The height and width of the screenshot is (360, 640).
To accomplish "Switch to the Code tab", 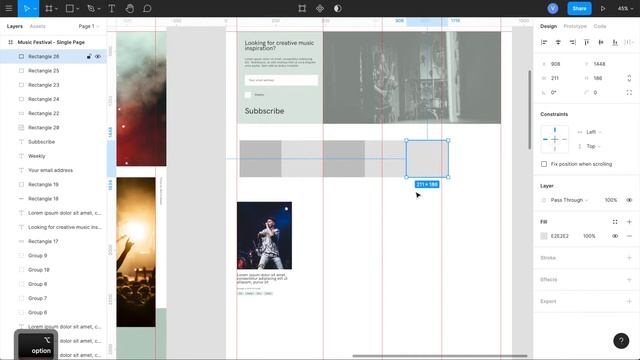I will (x=600, y=26).
